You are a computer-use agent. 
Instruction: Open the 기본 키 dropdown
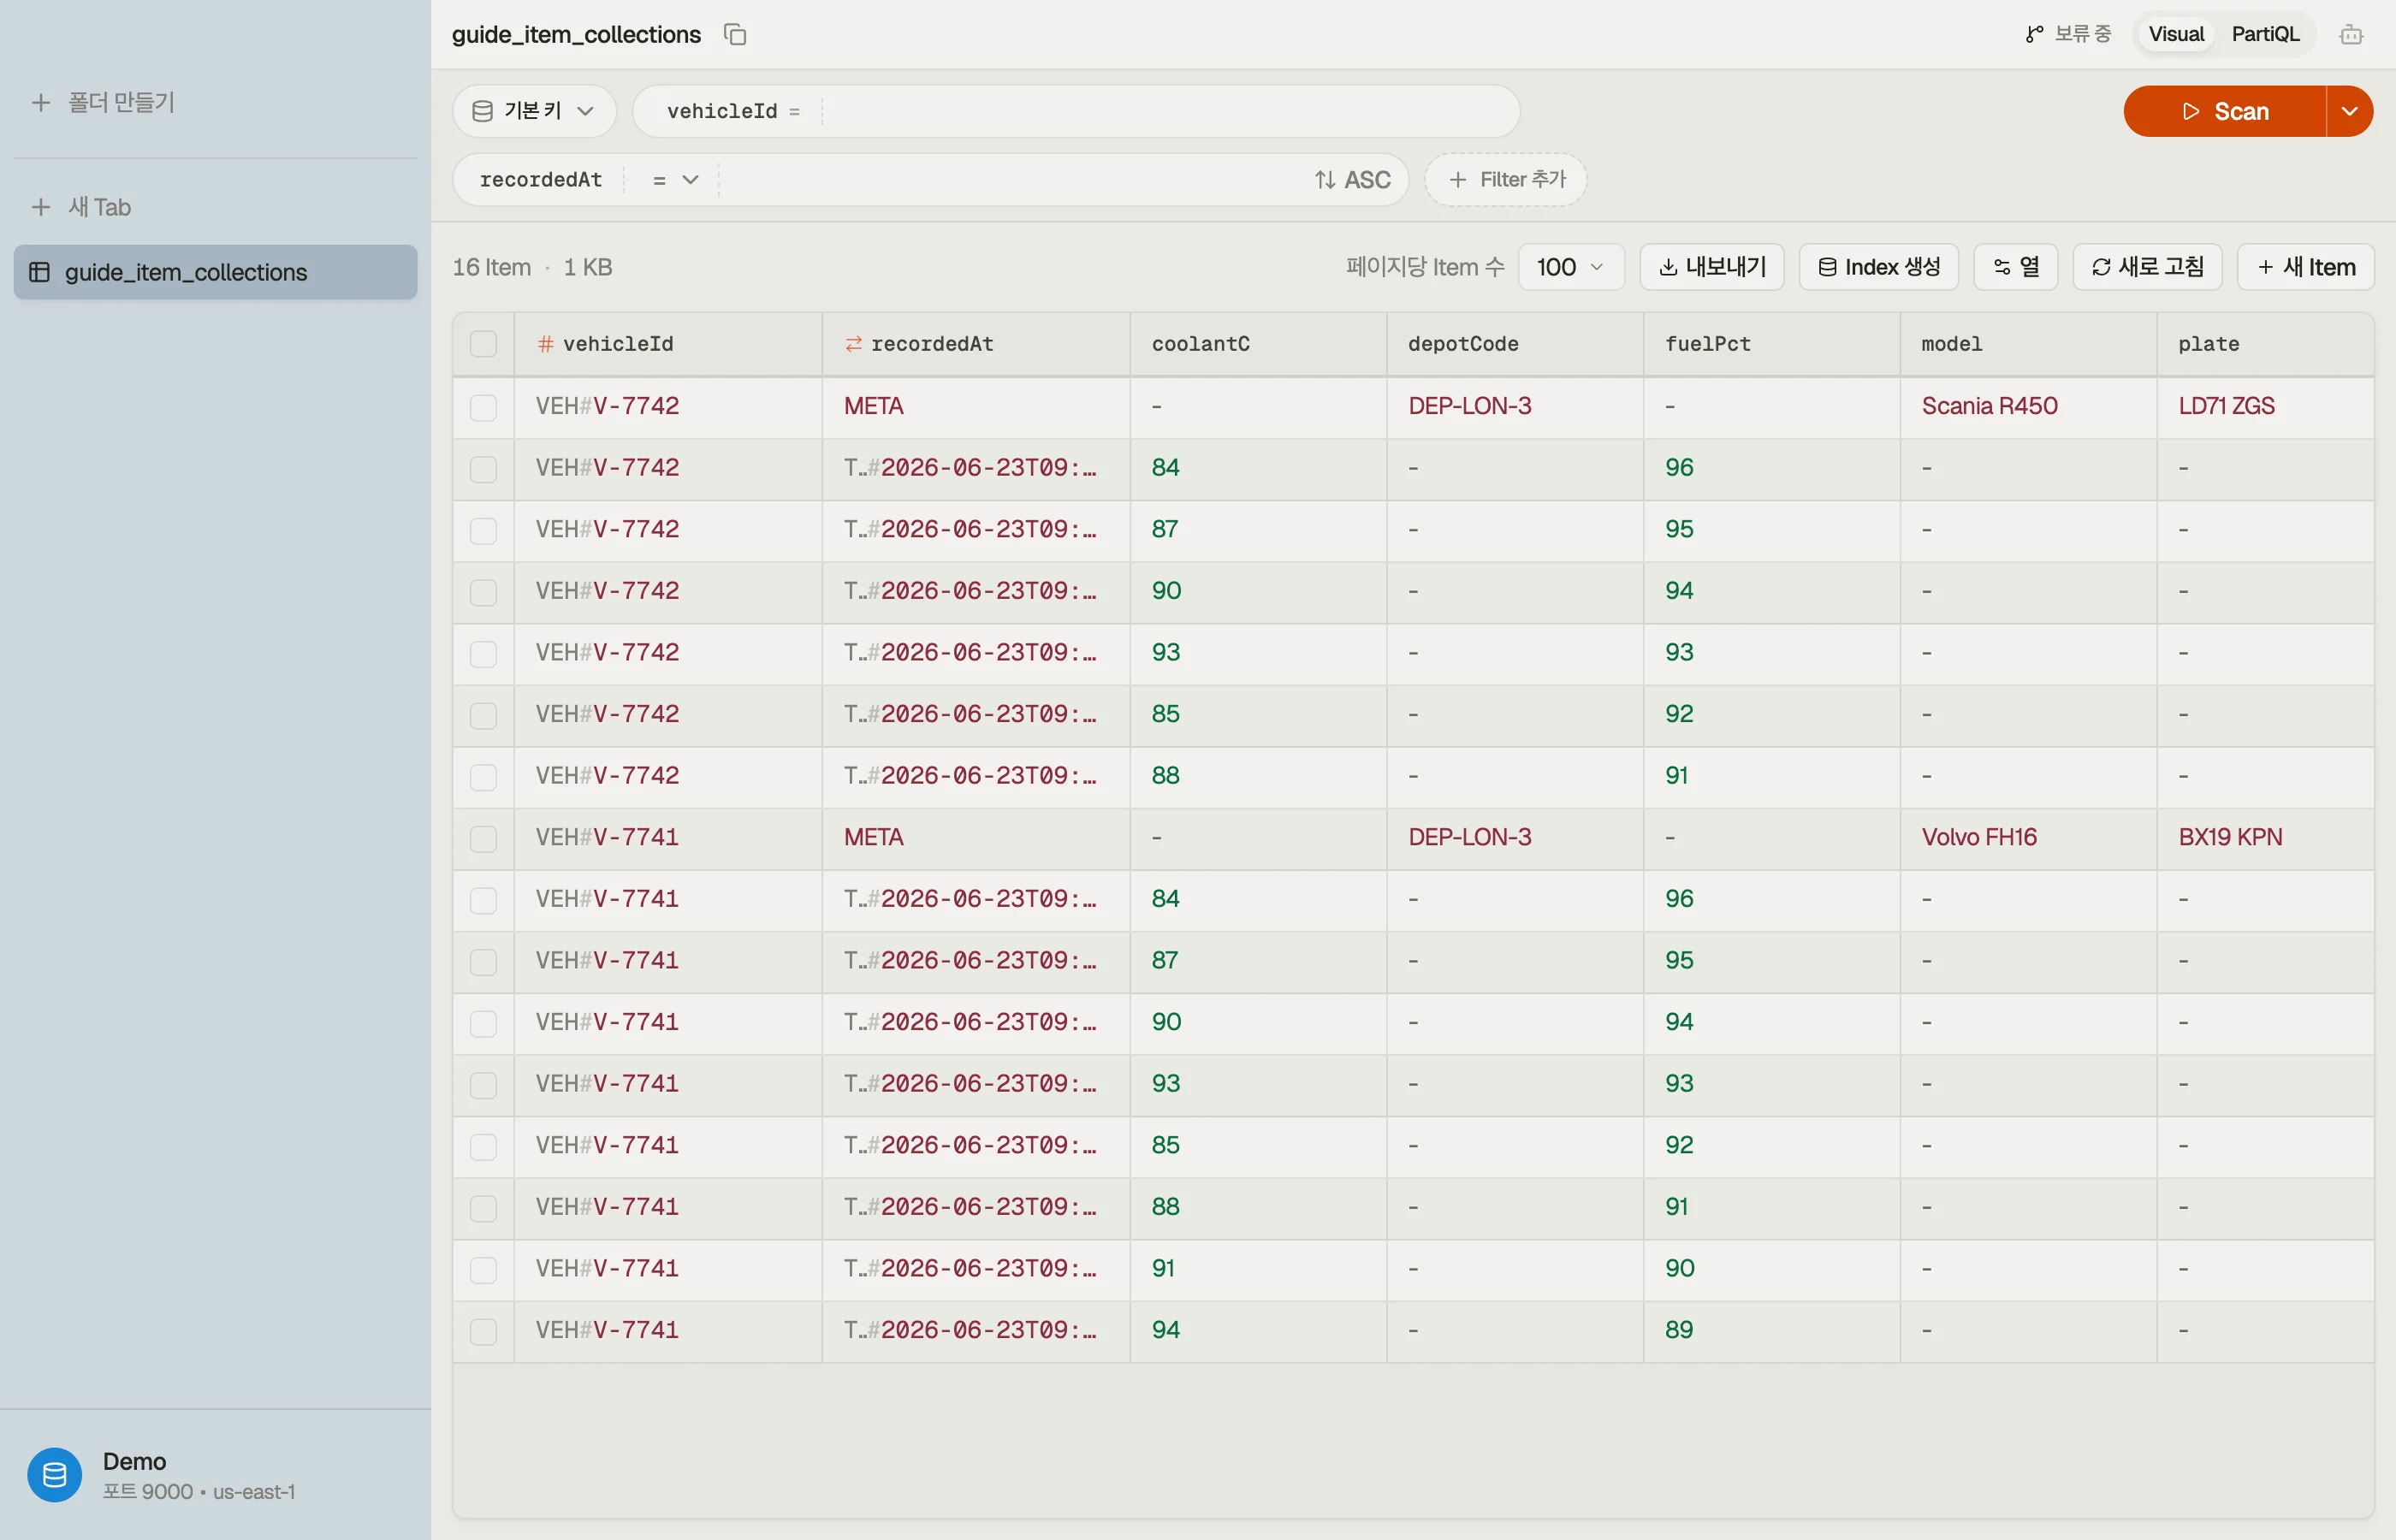[534, 111]
